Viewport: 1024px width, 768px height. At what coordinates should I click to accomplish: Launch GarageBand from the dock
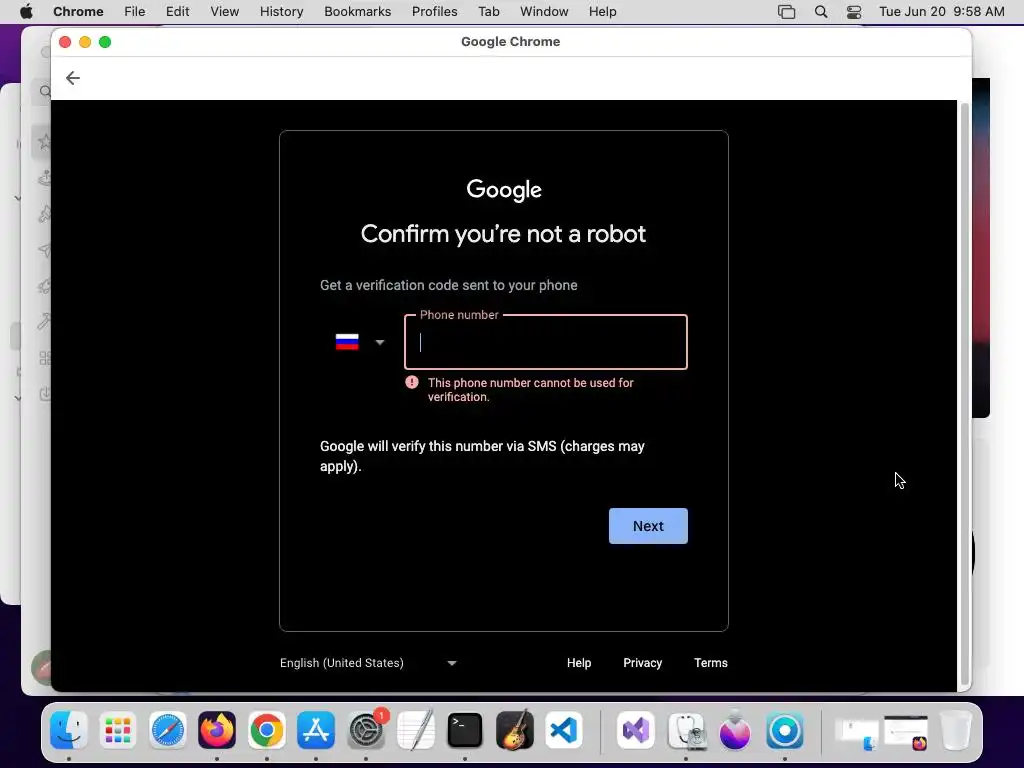tap(515, 729)
